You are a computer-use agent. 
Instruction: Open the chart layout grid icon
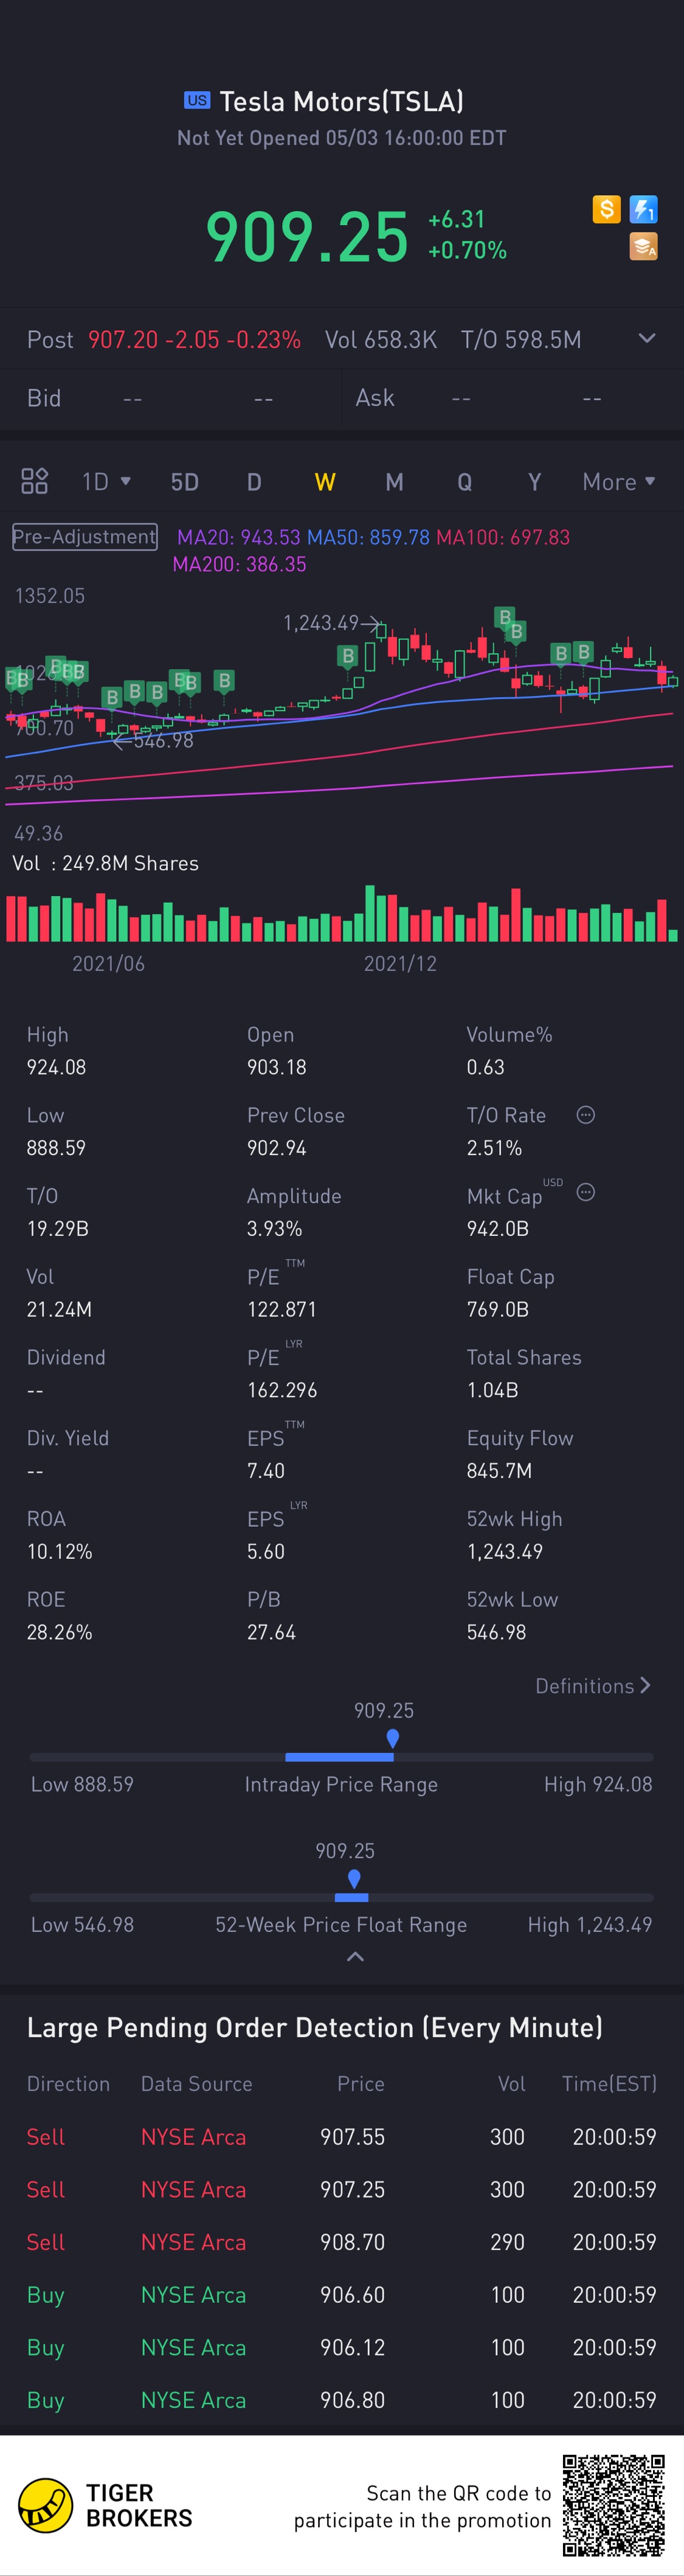(35, 481)
